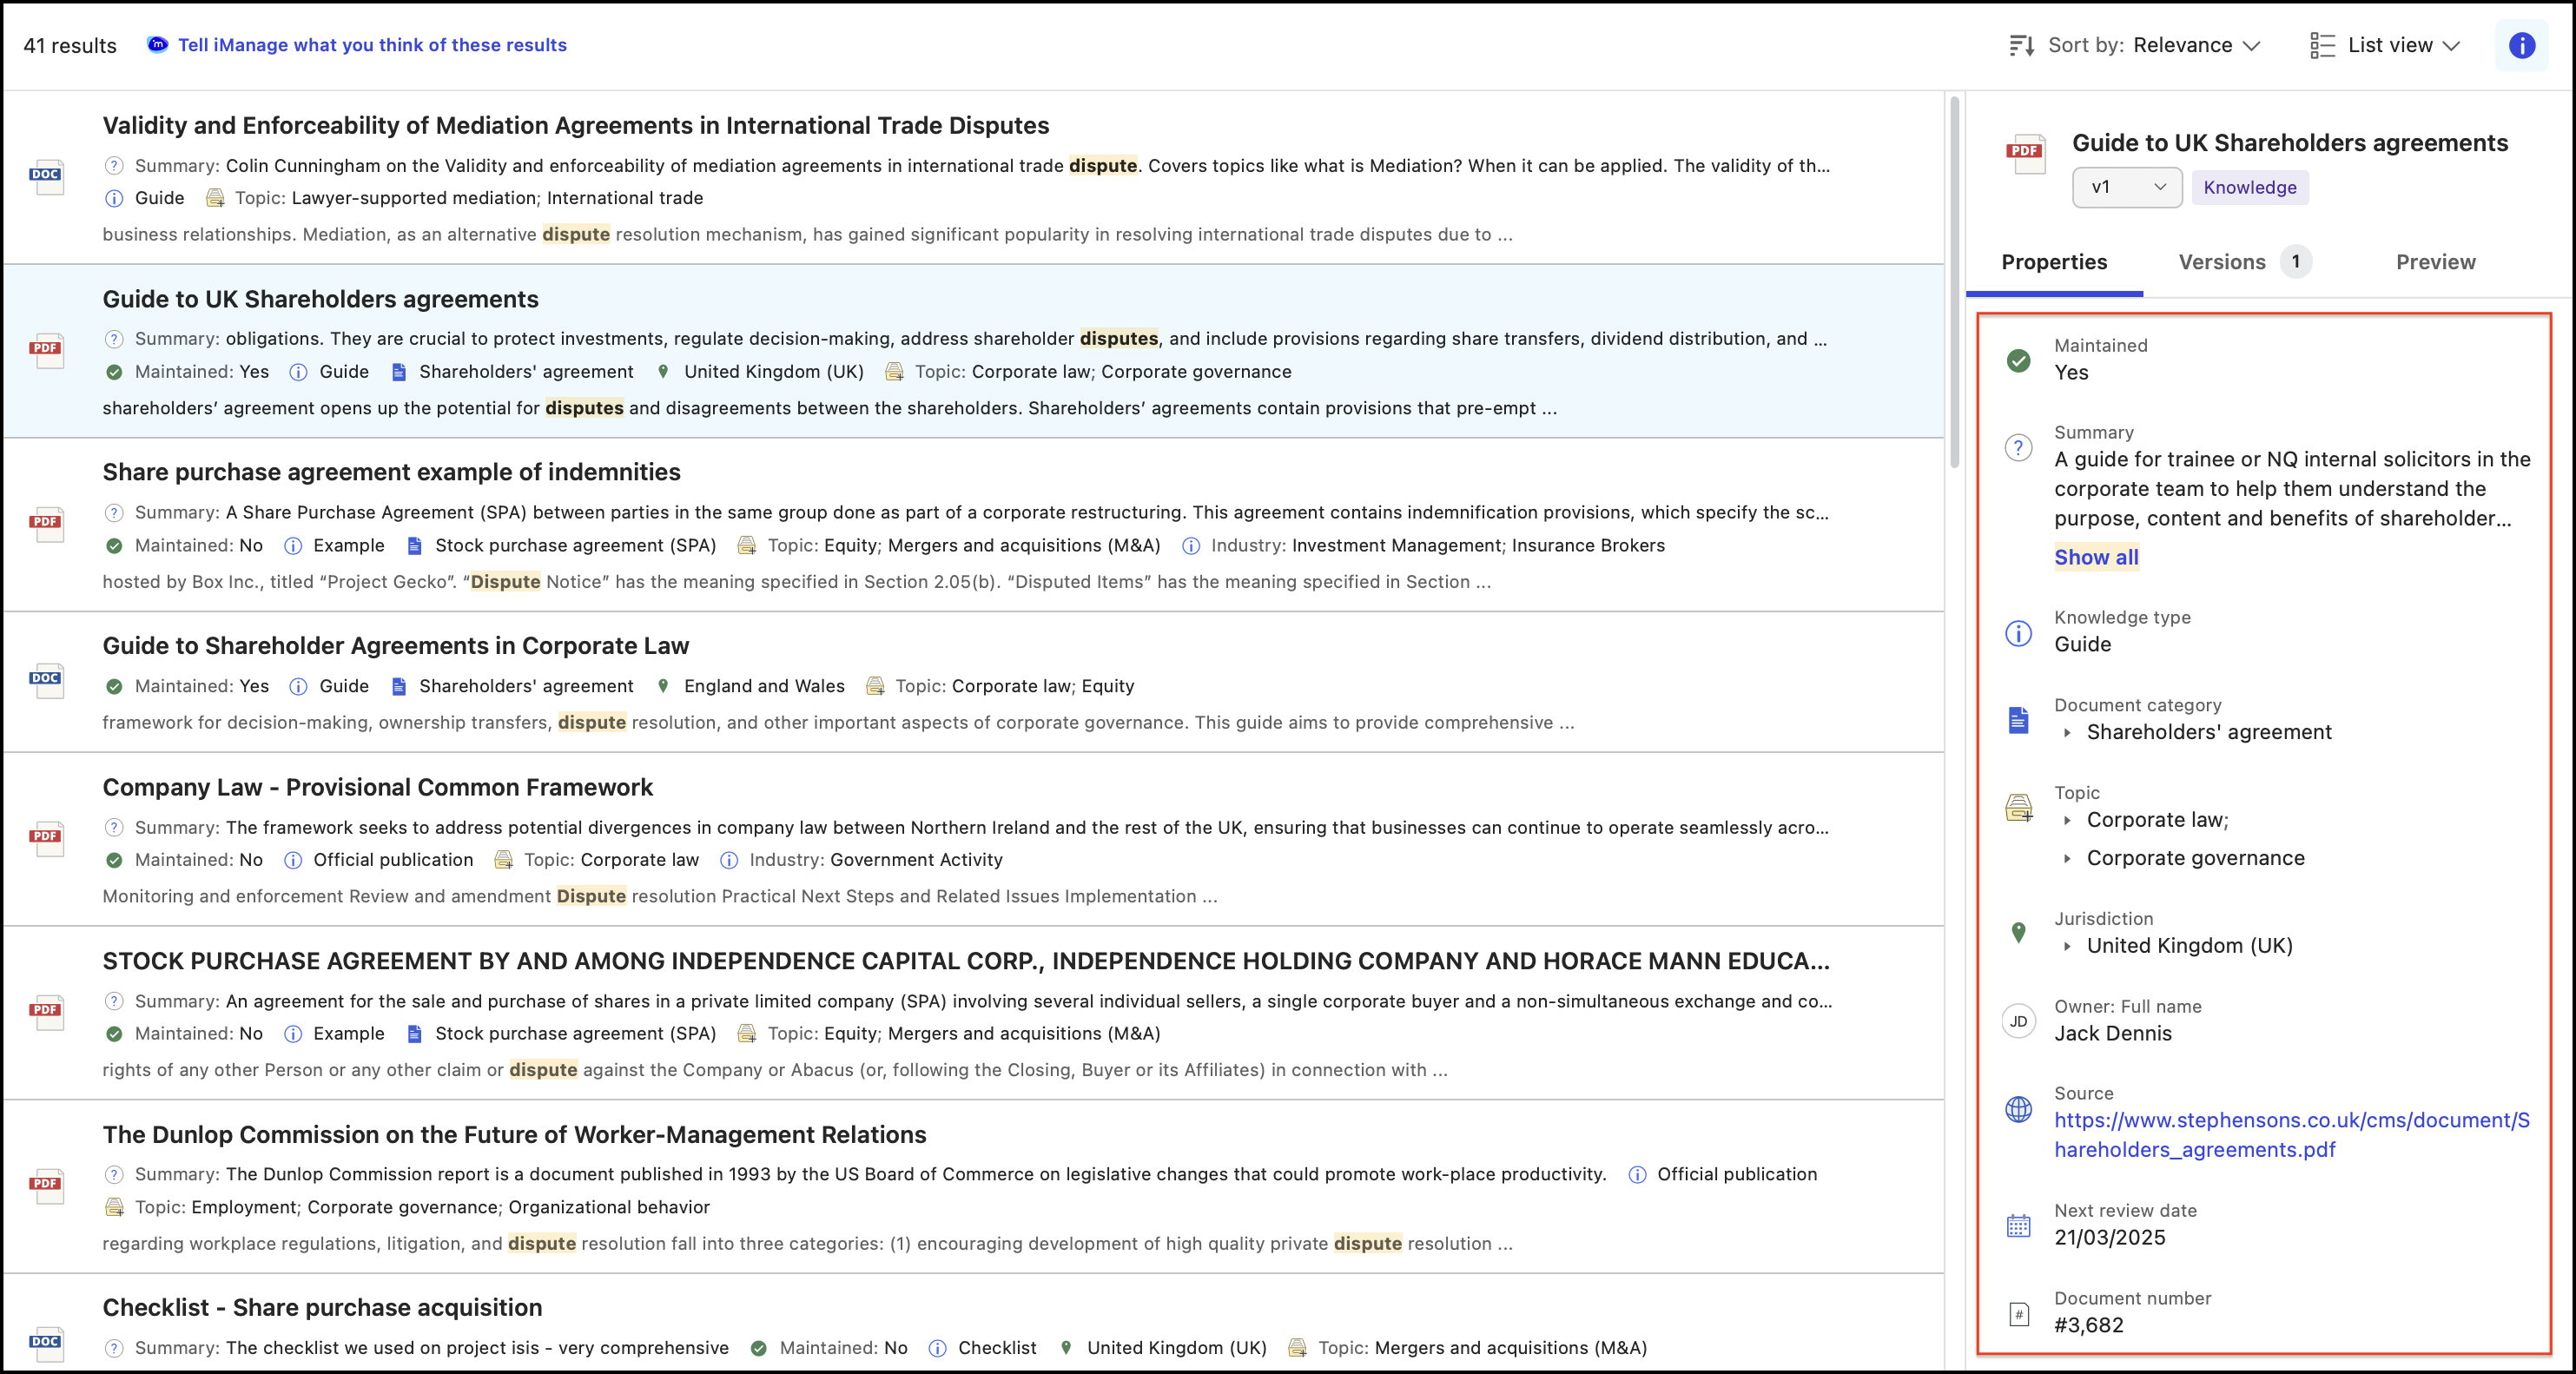Click the sort order icon
This screenshot has height=1374, width=2576.
[x=2021, y=45]
